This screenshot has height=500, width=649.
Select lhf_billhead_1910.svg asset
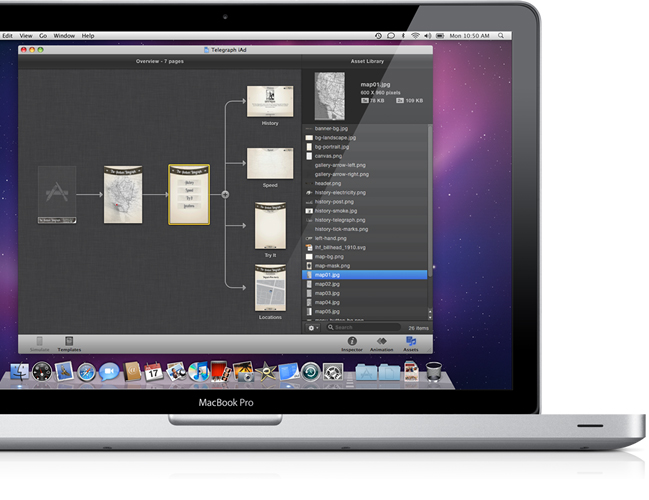(x=365, y=247)
